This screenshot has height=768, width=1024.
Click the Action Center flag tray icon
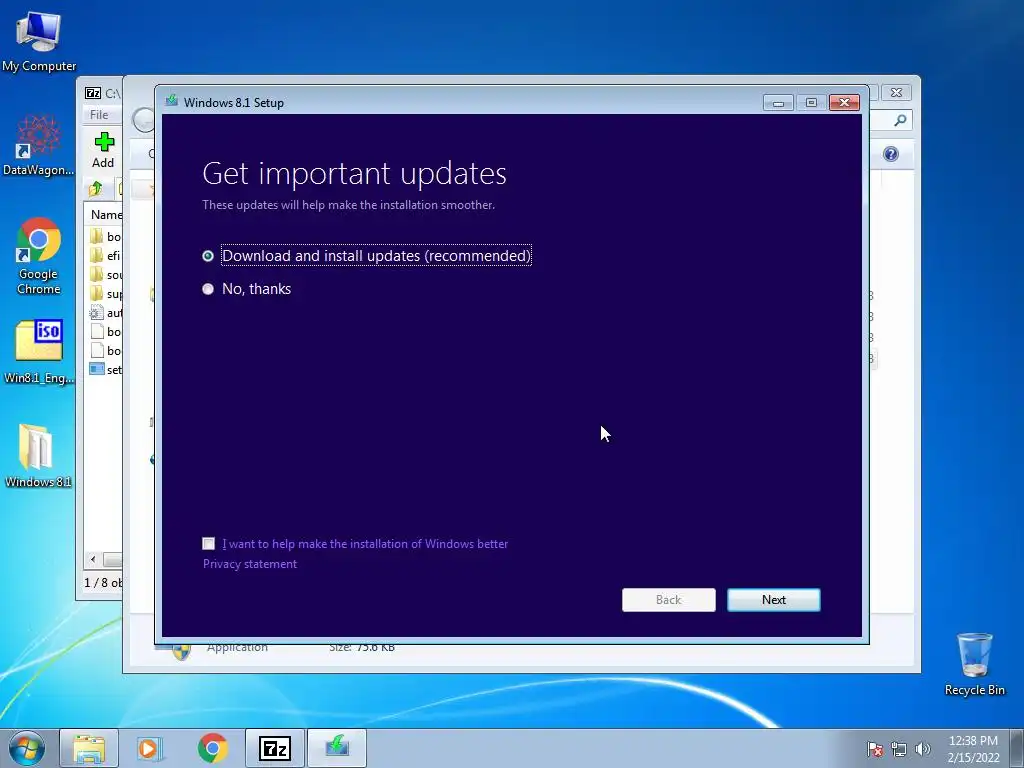click(874, 749)
